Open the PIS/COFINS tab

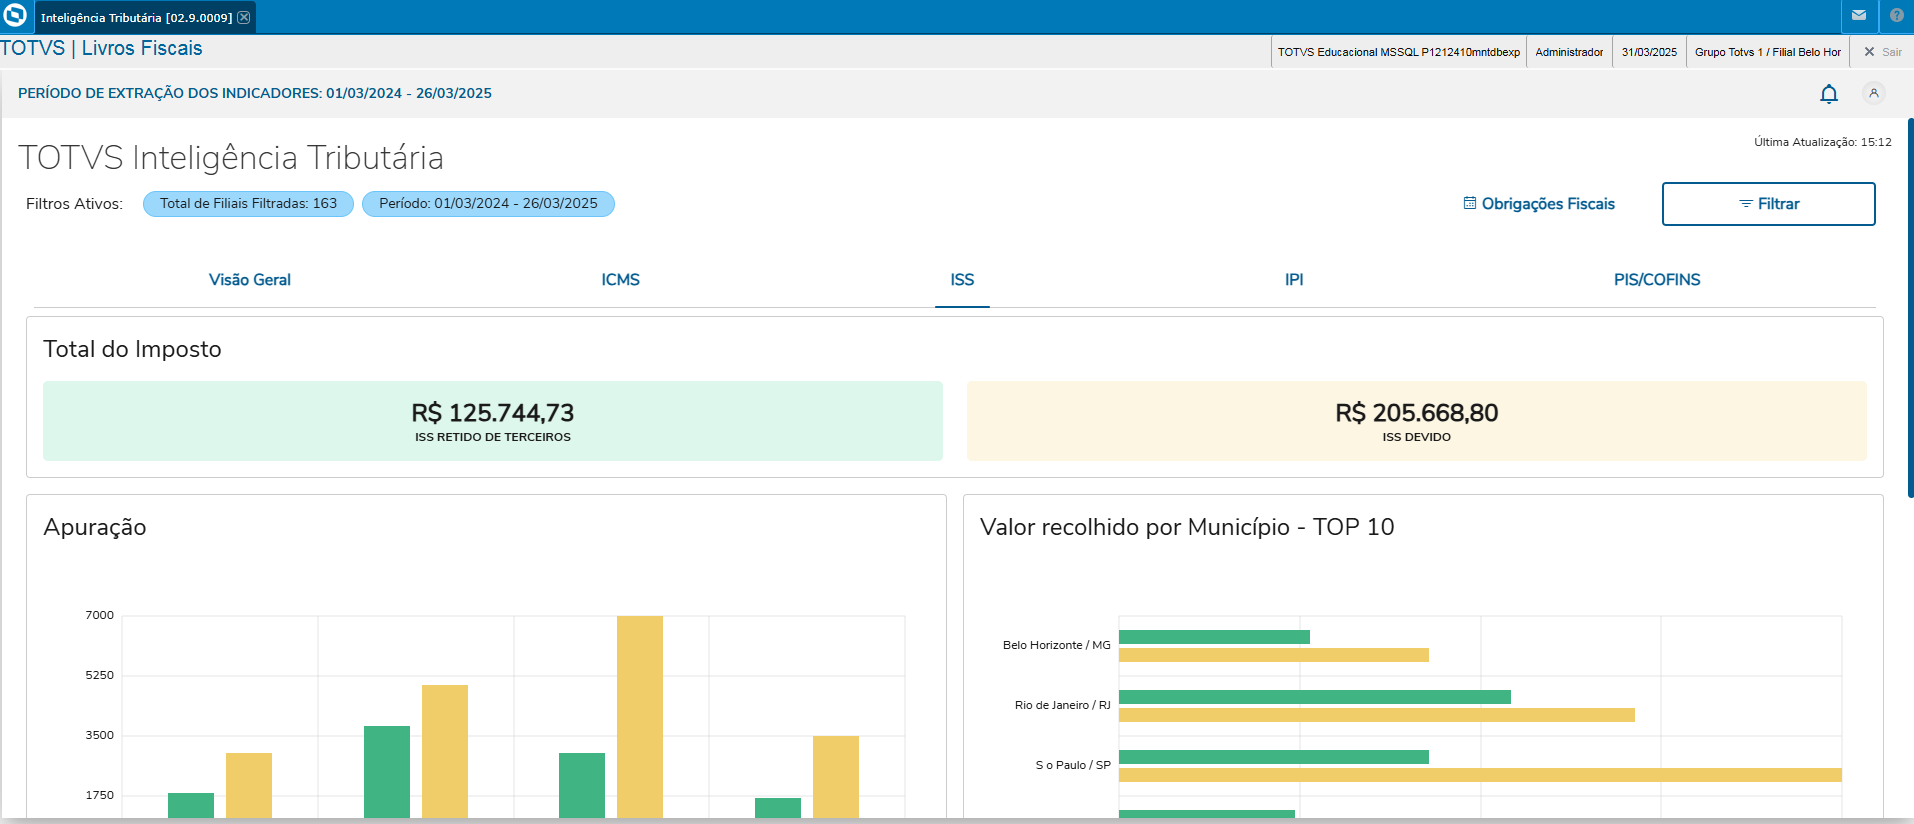coord(1657,280)
